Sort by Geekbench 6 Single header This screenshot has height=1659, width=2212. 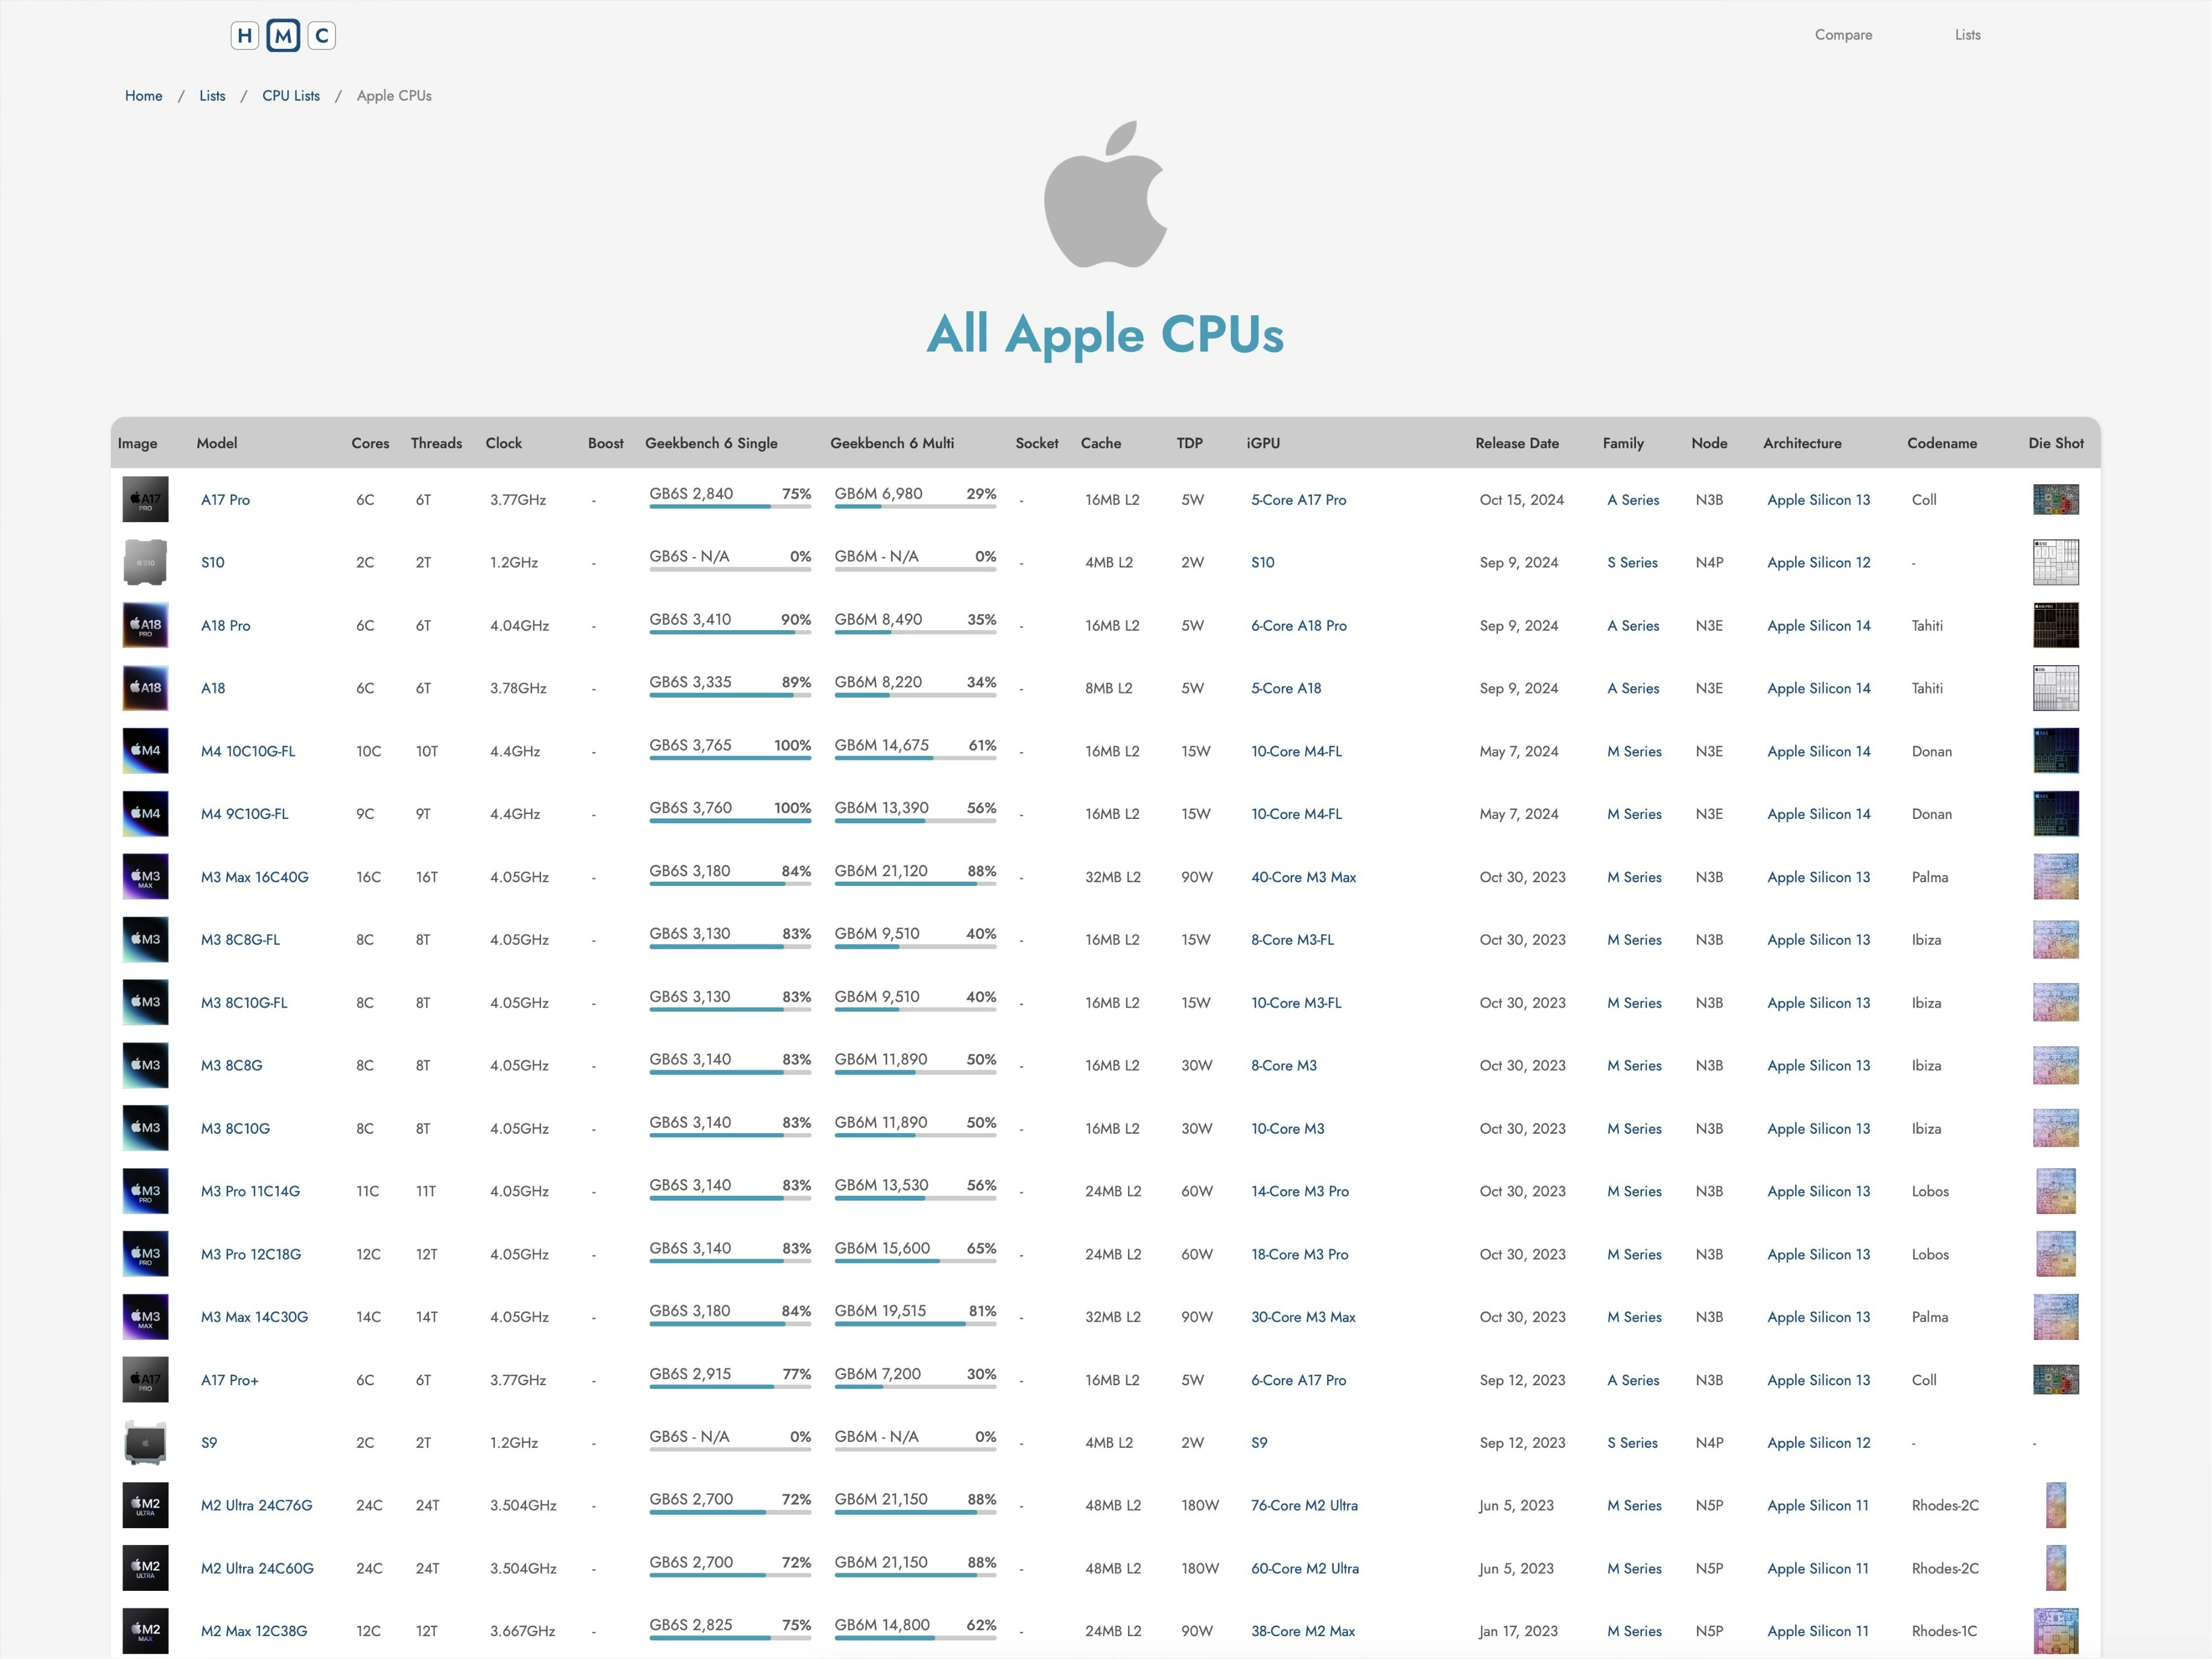(711, 443)
